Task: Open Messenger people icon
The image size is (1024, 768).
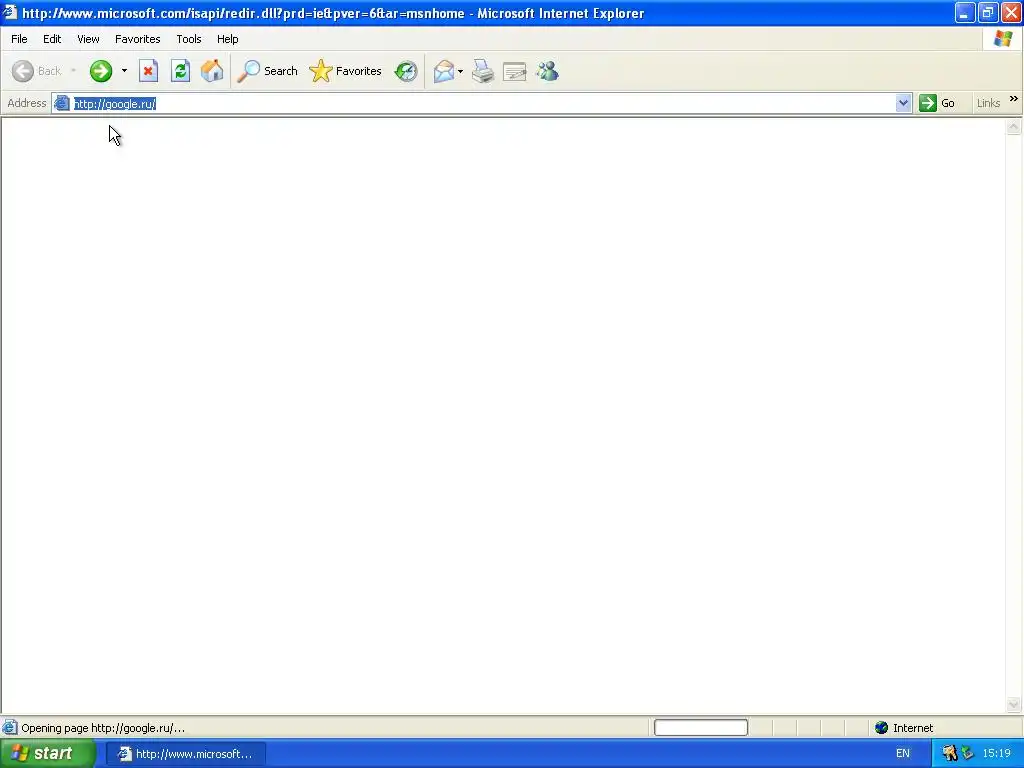Action: pos(547,71)
